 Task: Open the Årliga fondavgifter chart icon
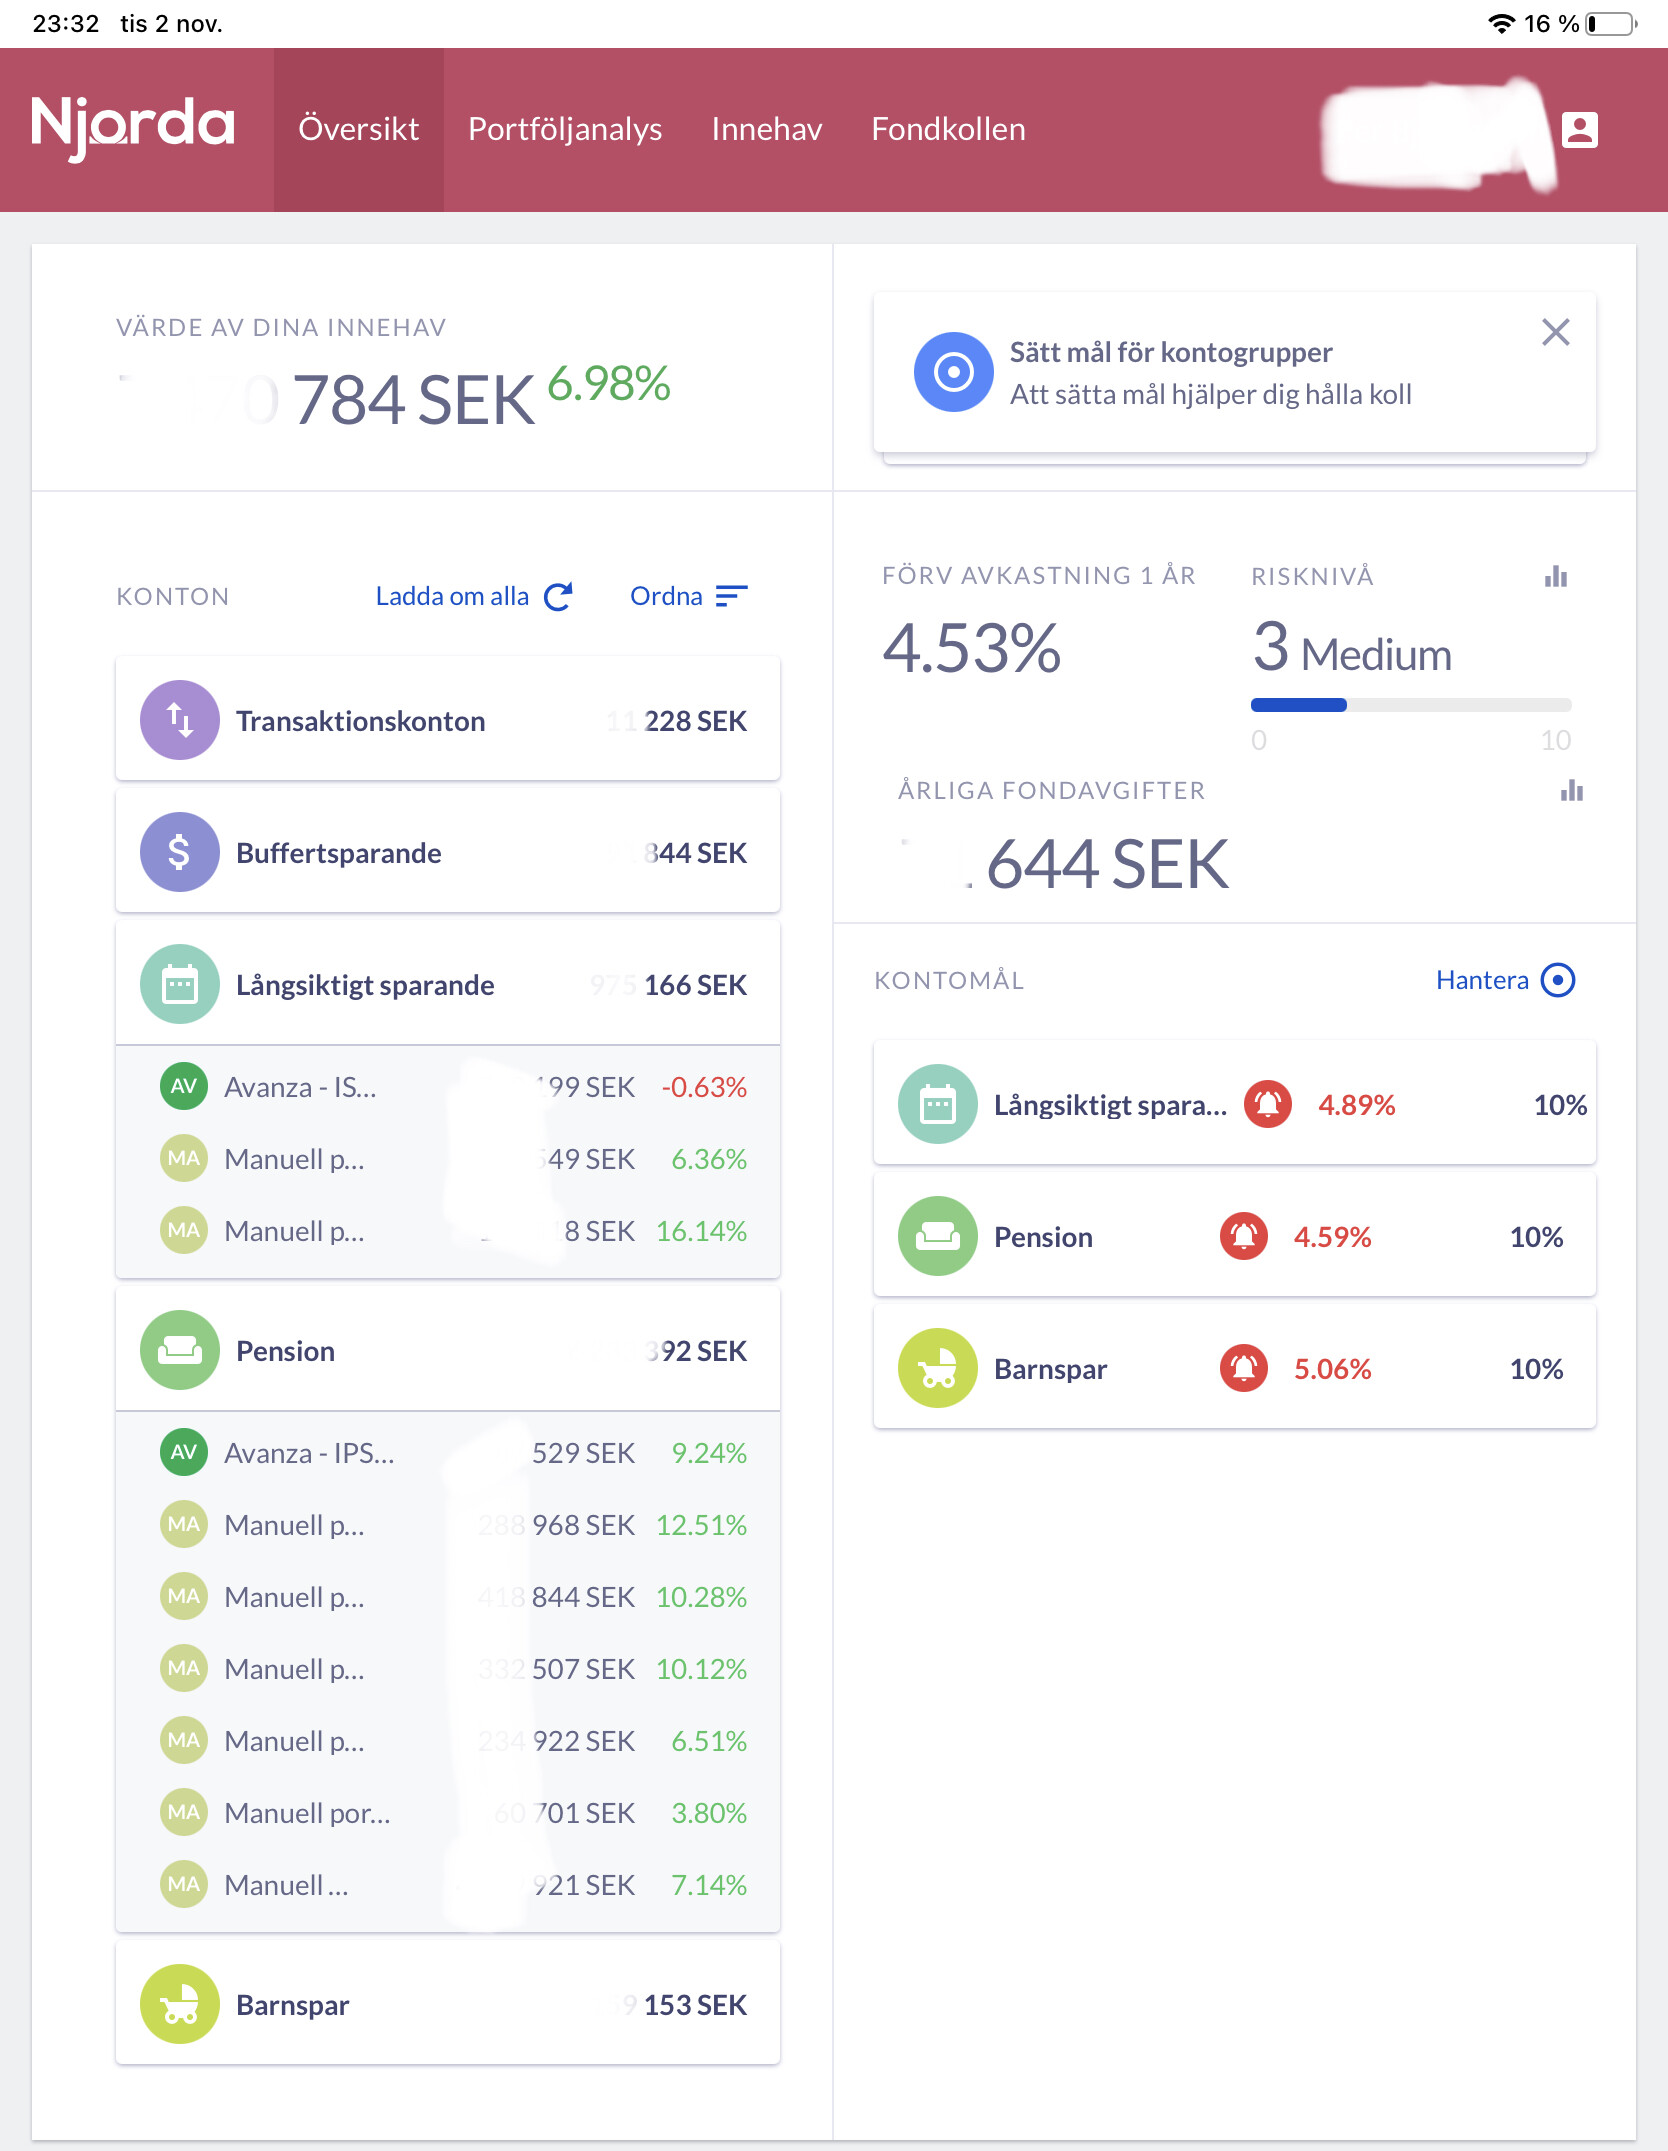click(x=1571, y=791)
